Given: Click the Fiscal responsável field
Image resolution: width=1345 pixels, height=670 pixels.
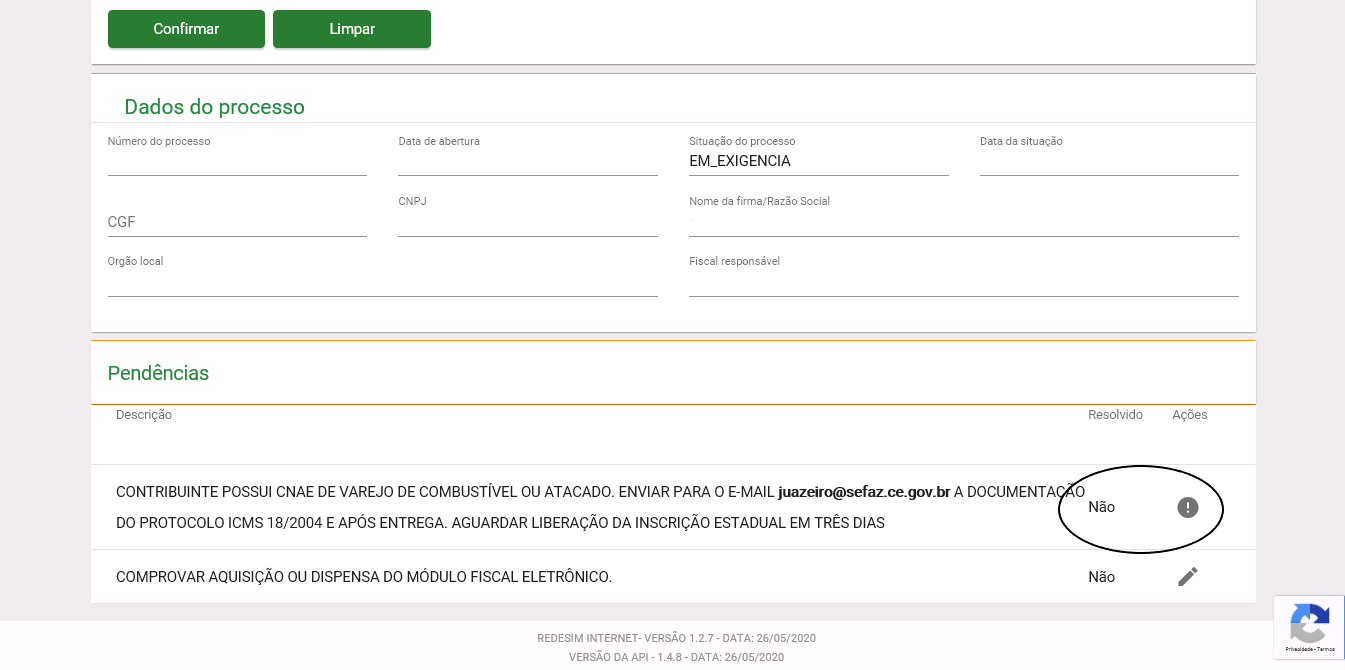Looking at the screenshot, I should (964, 282).
